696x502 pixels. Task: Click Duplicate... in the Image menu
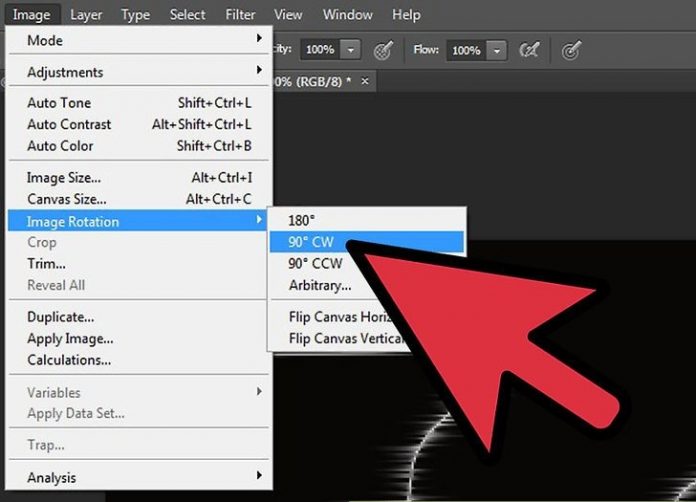[60, 317]
